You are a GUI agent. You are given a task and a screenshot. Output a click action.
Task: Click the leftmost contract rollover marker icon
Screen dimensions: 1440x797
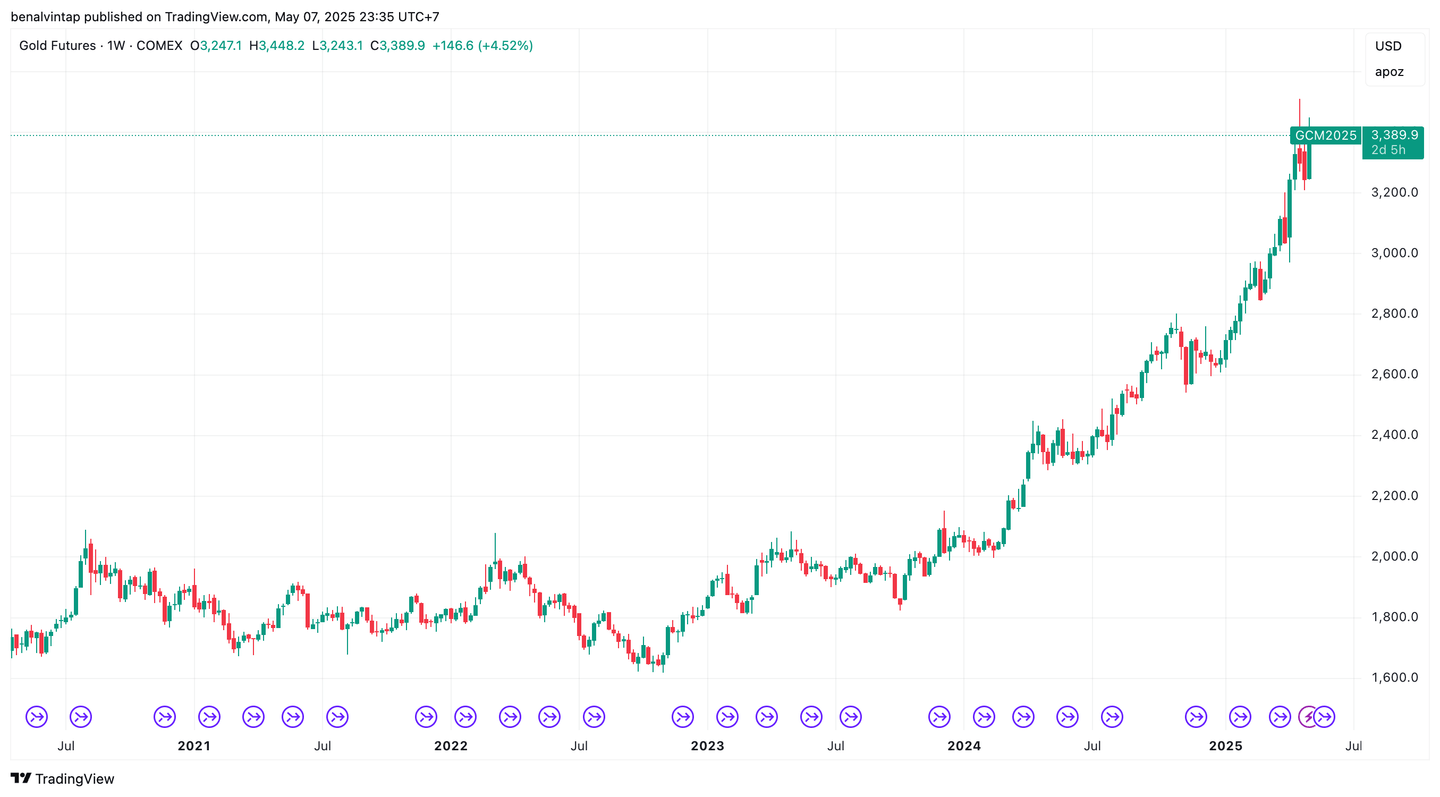[36, 716]
